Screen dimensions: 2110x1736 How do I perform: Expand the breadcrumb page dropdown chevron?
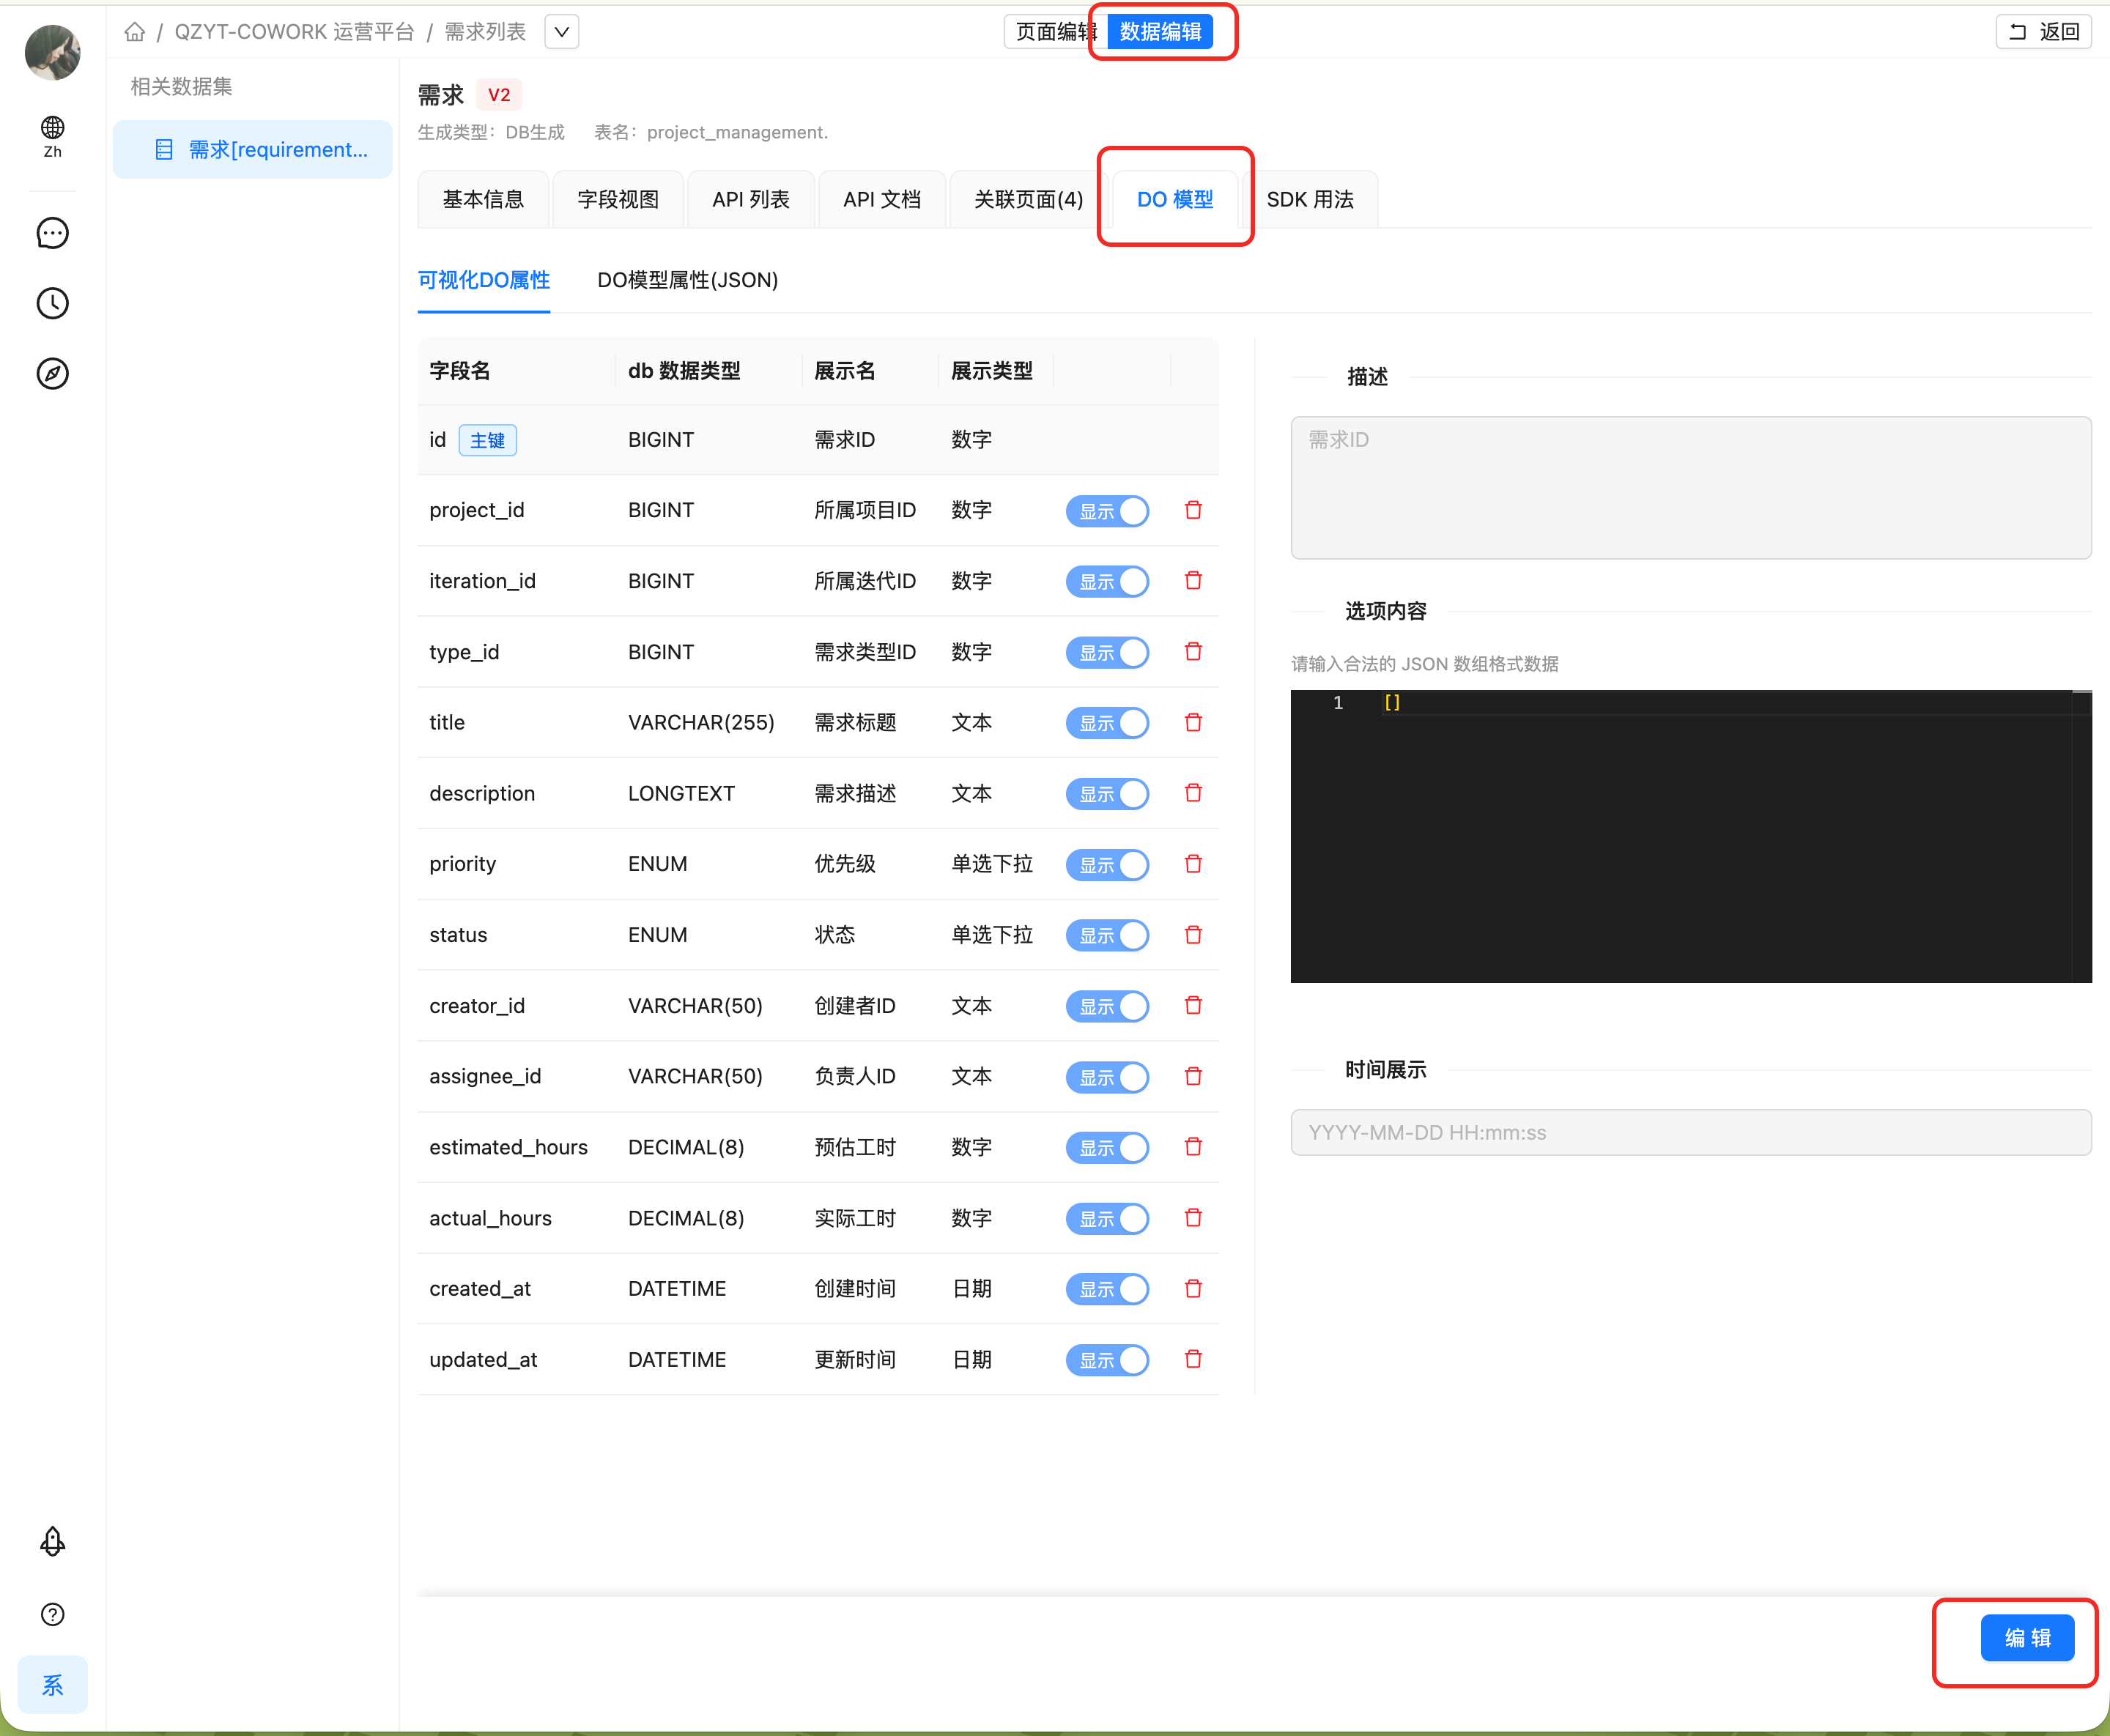562,32
